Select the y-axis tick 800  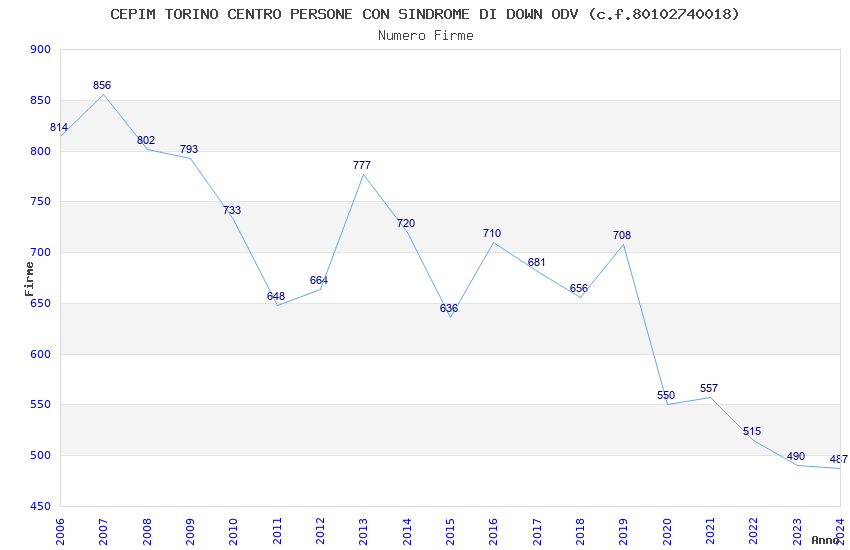click(41, 151)
